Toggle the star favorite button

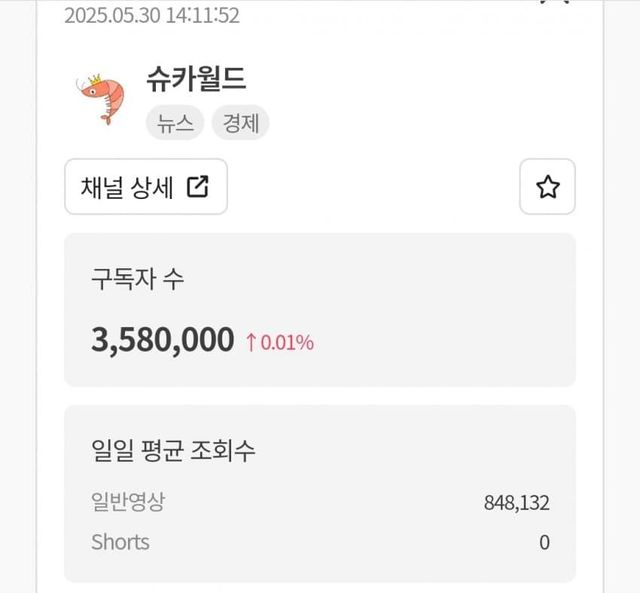(x=547, y=187)
